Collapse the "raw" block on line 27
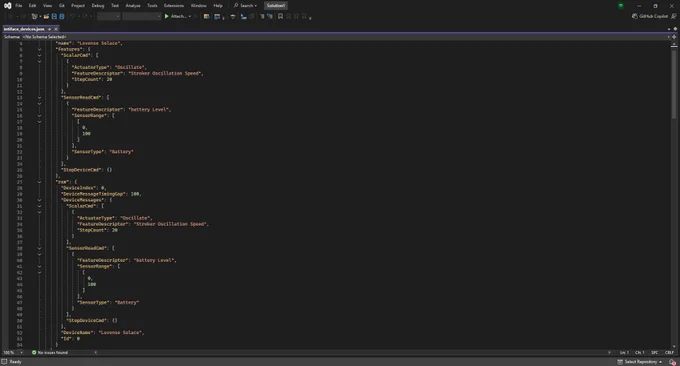The width and height of the screenshot is (680, 366). click(x=39, y=182)
